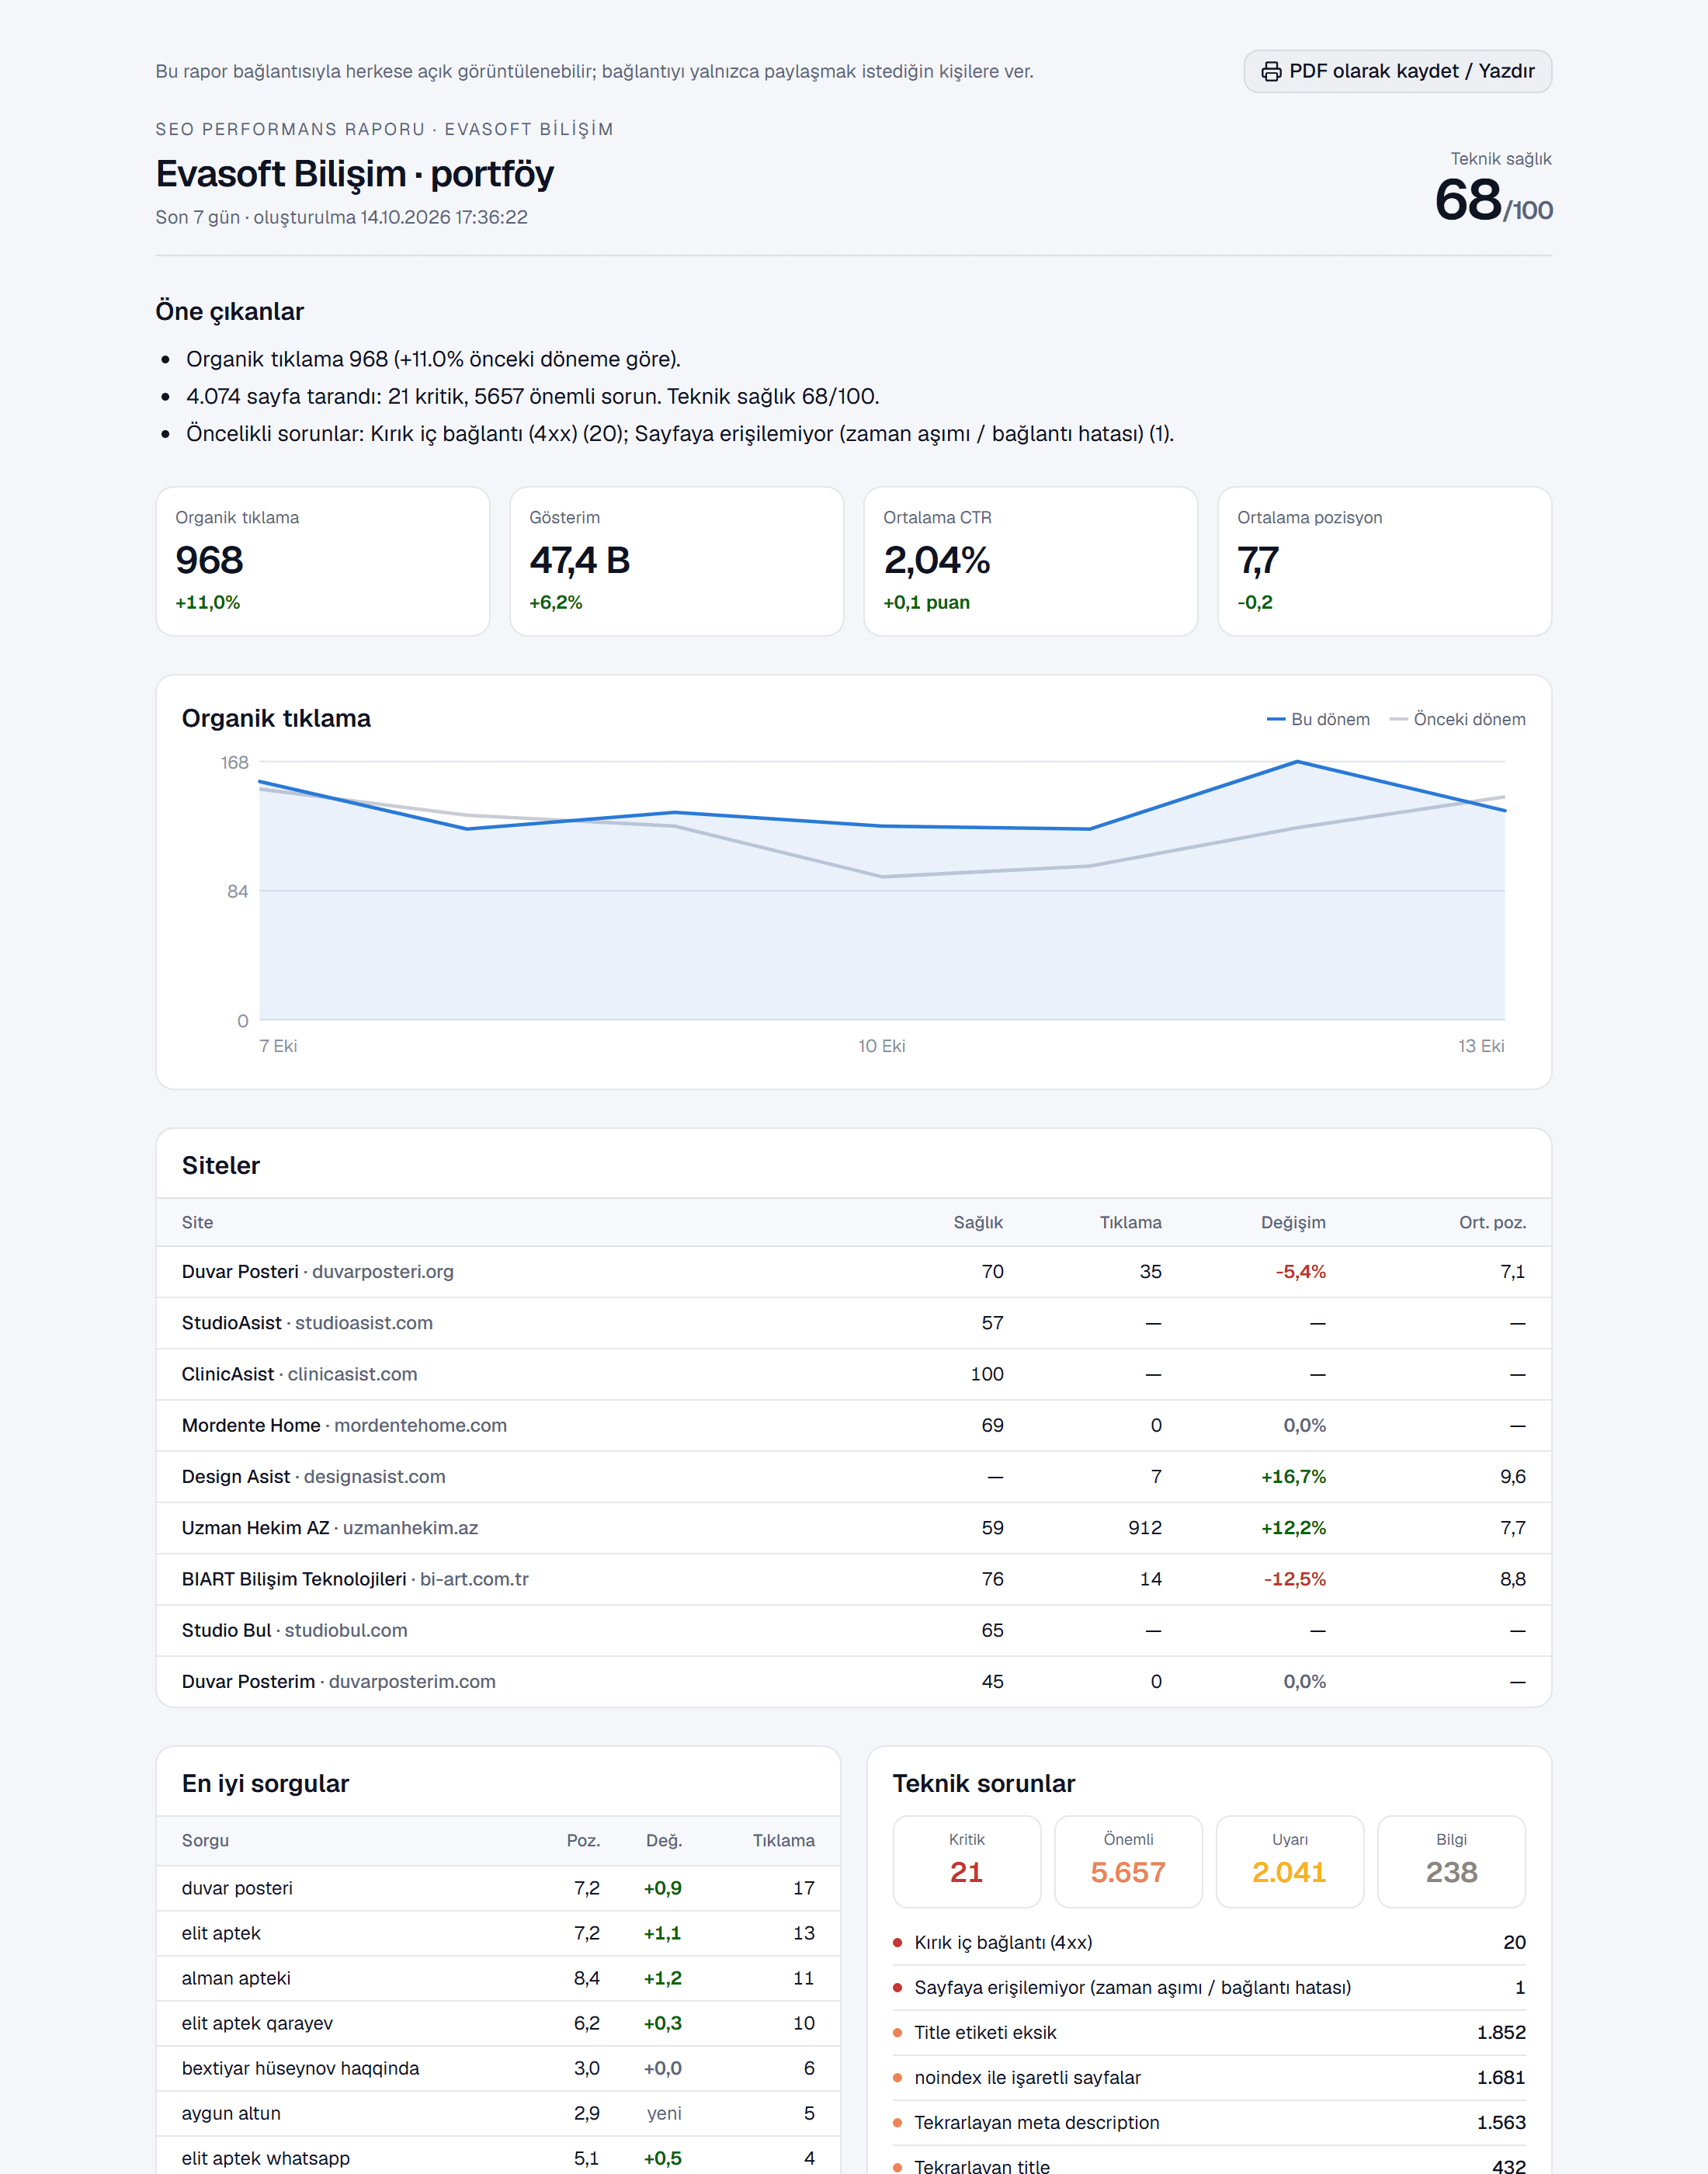This screenshot has width=1708, height=2174.
Task: Select the Bilgi 238 card
Action: coord(1451,1861)
